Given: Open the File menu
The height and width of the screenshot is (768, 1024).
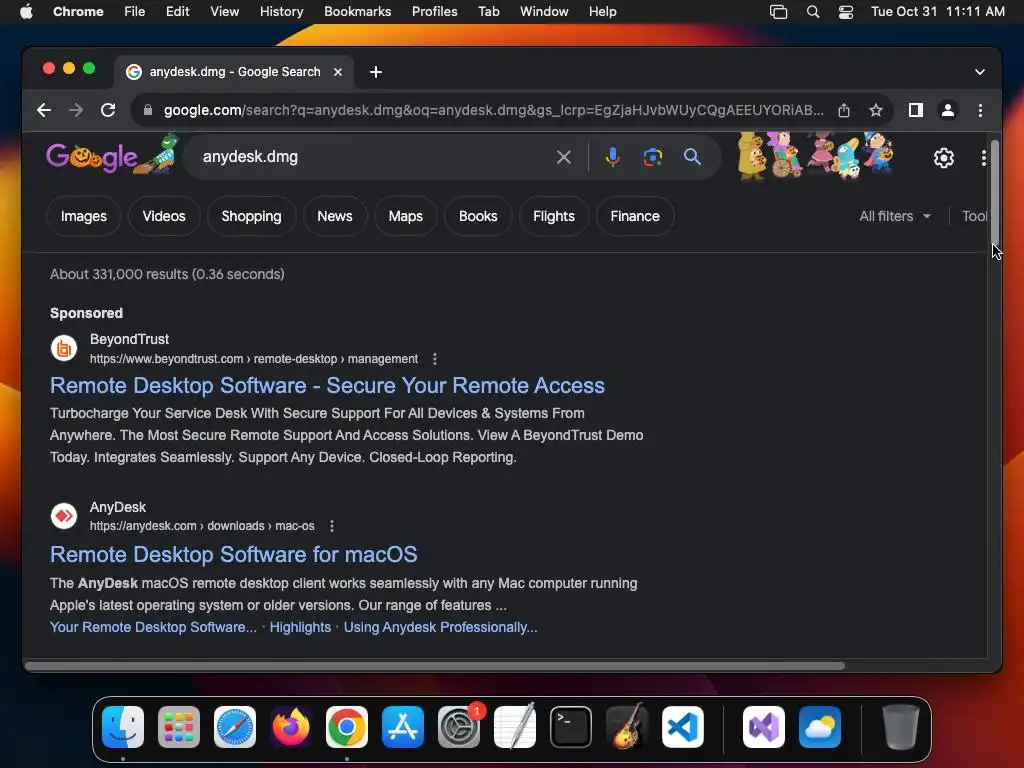Looking at the screenshot, I should click(135, 12).
